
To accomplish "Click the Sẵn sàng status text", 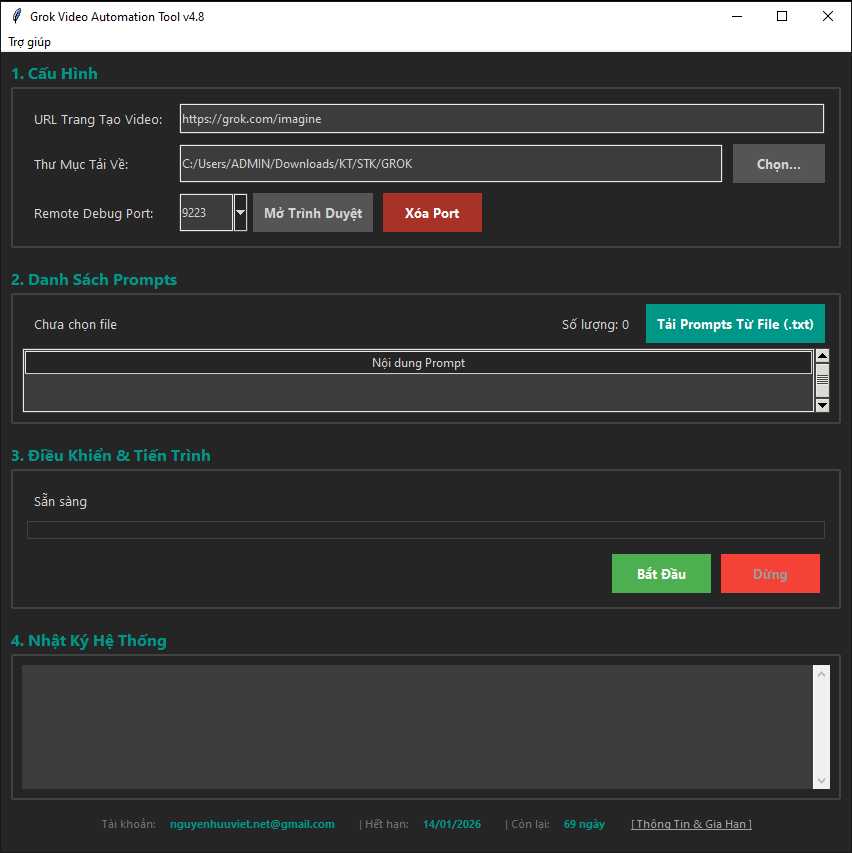I will 60,501.
